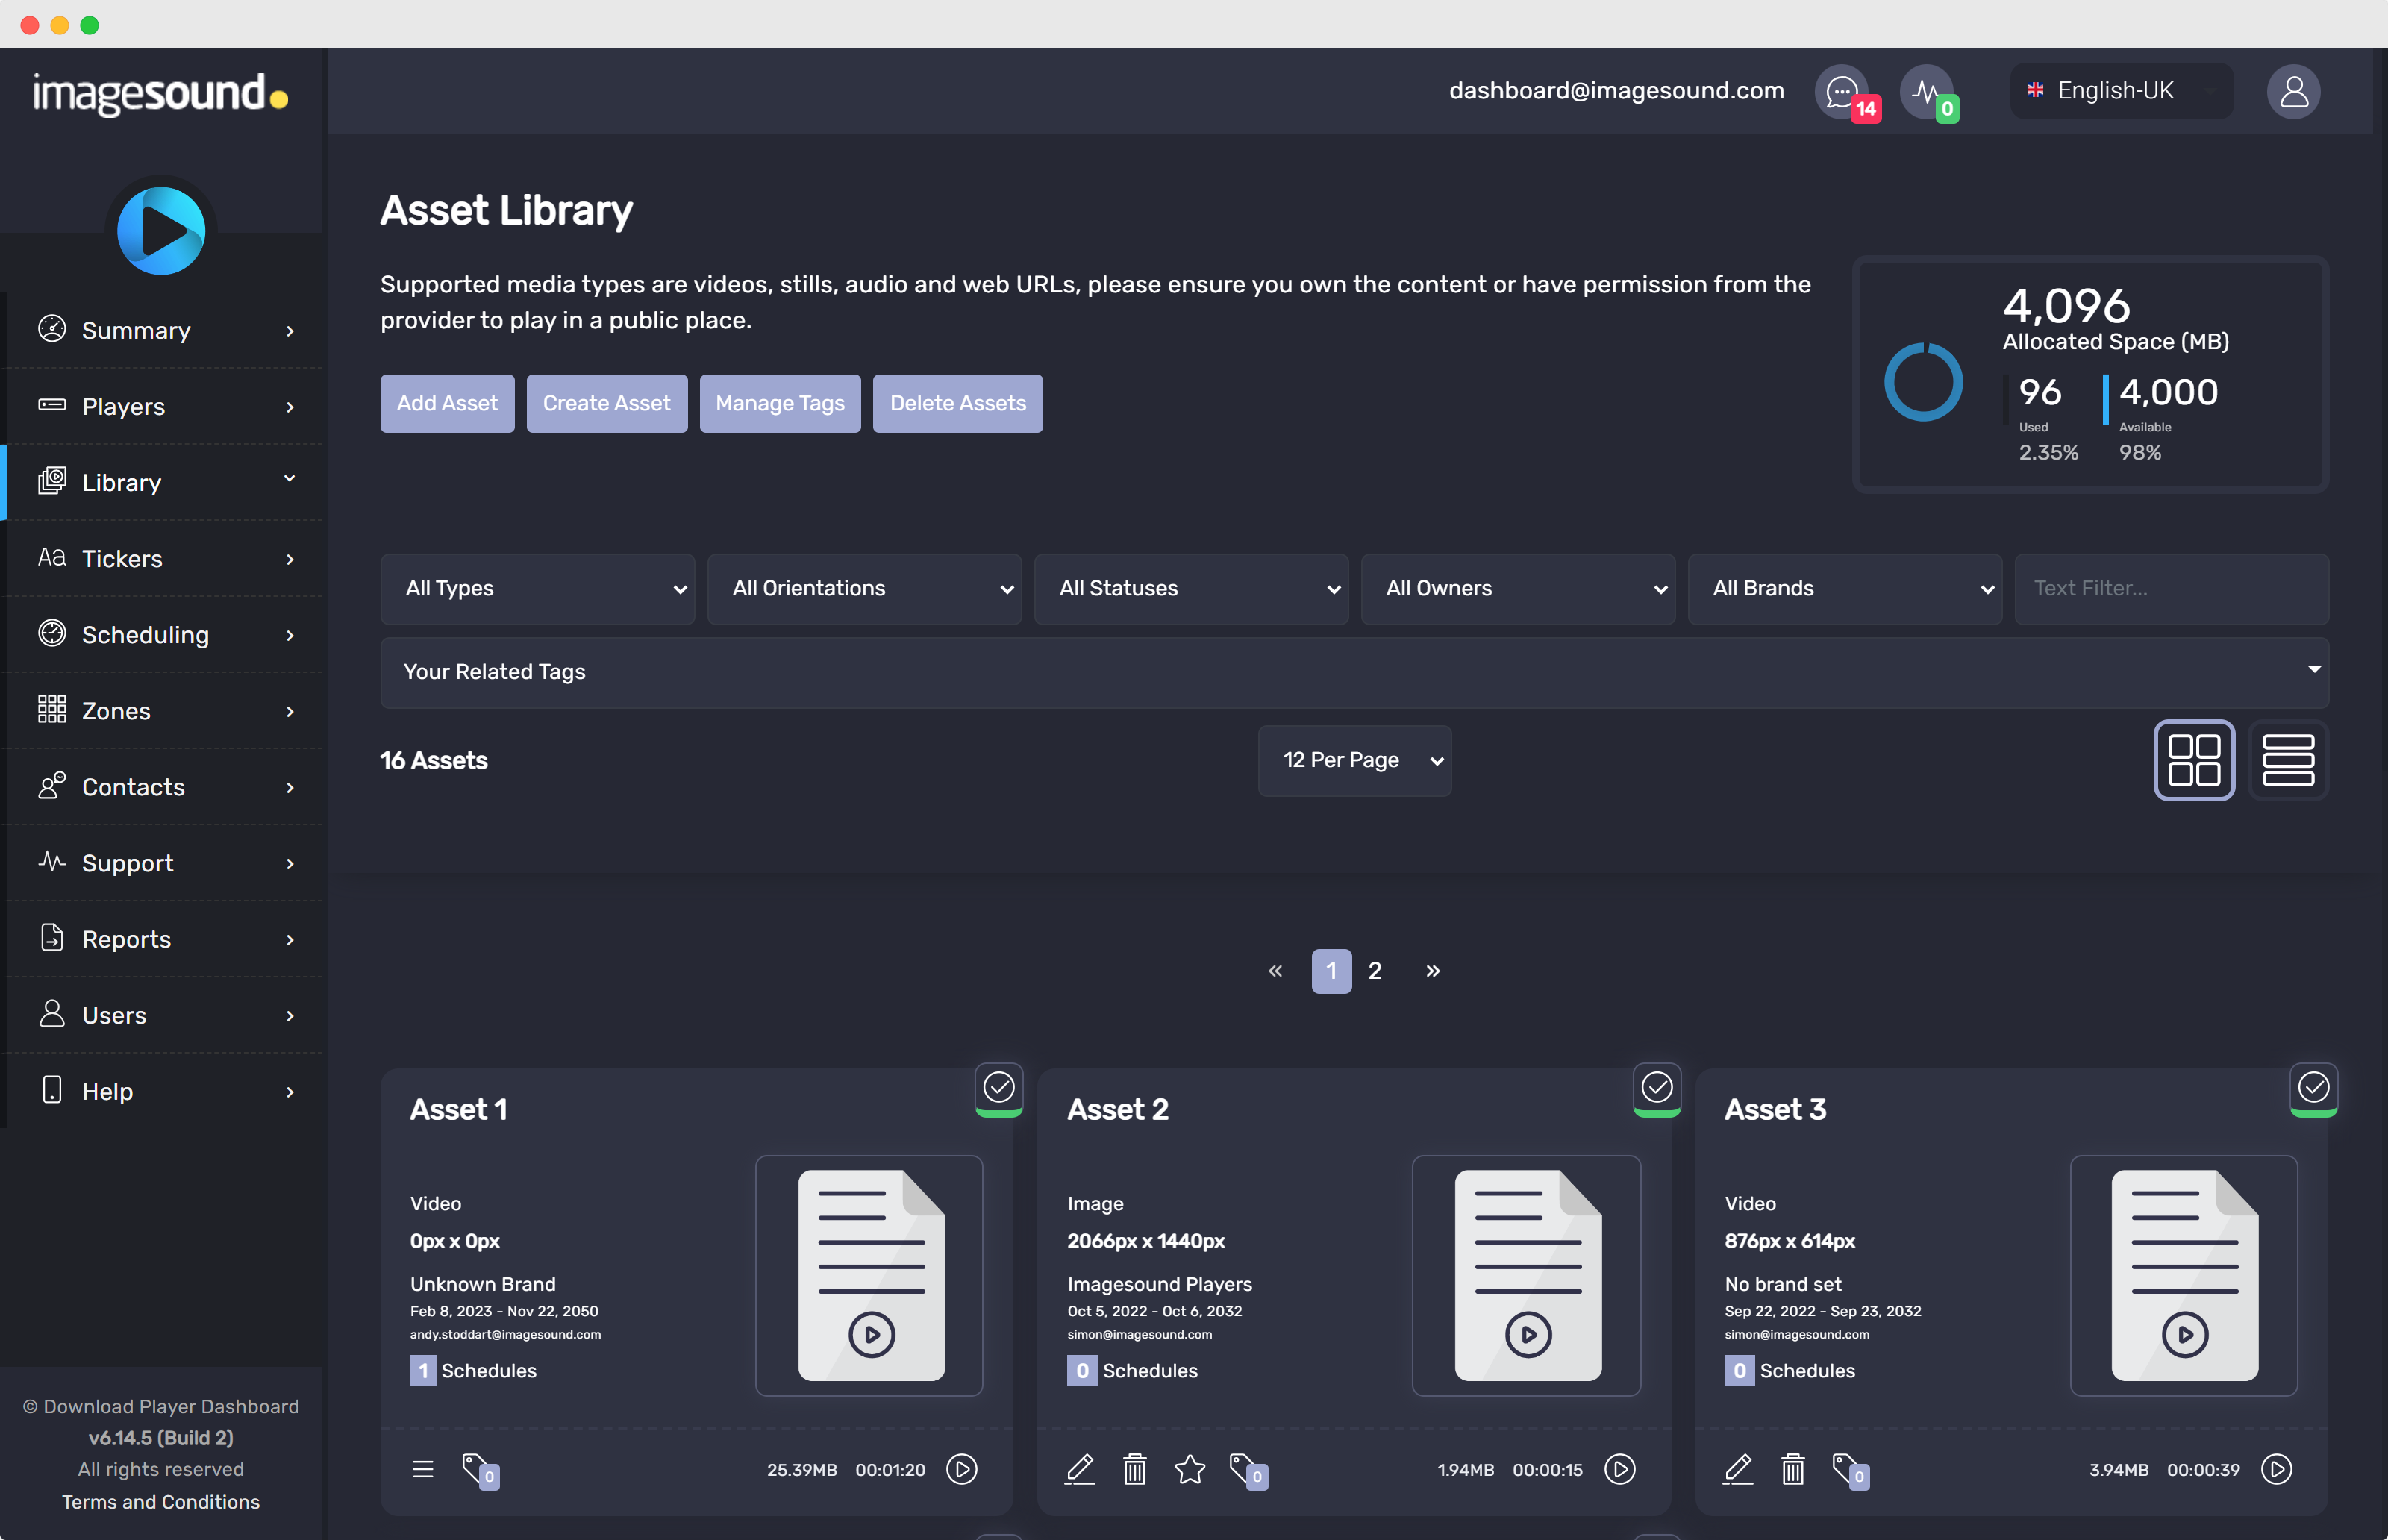Play preview of Asset 2 in footer
Viewport: 2388px width, 1540px height.
point(1620,1469)
